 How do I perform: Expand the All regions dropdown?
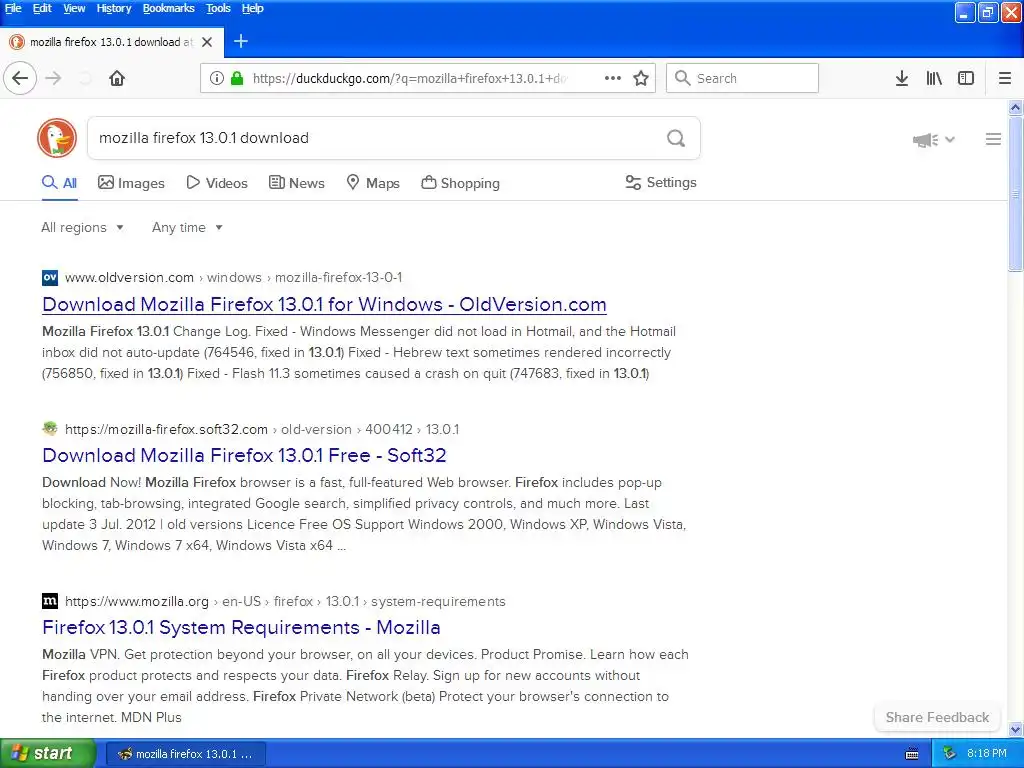(x=82, y=227)
